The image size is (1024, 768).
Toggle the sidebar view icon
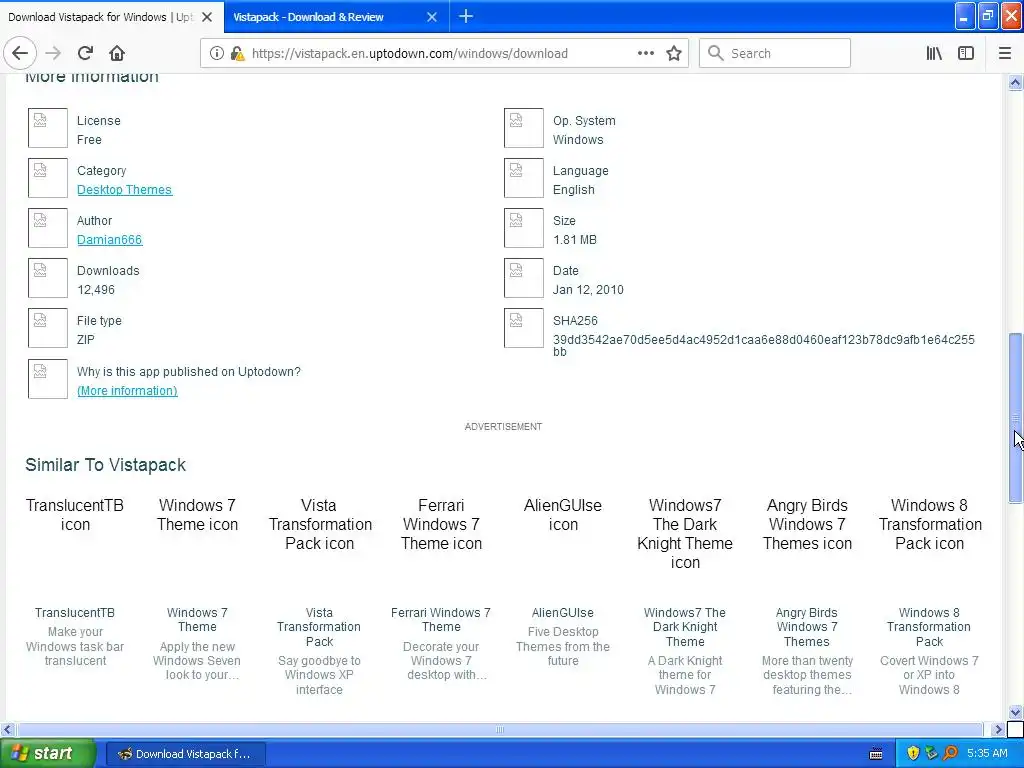pyautogui.click(x=966, y=53)
